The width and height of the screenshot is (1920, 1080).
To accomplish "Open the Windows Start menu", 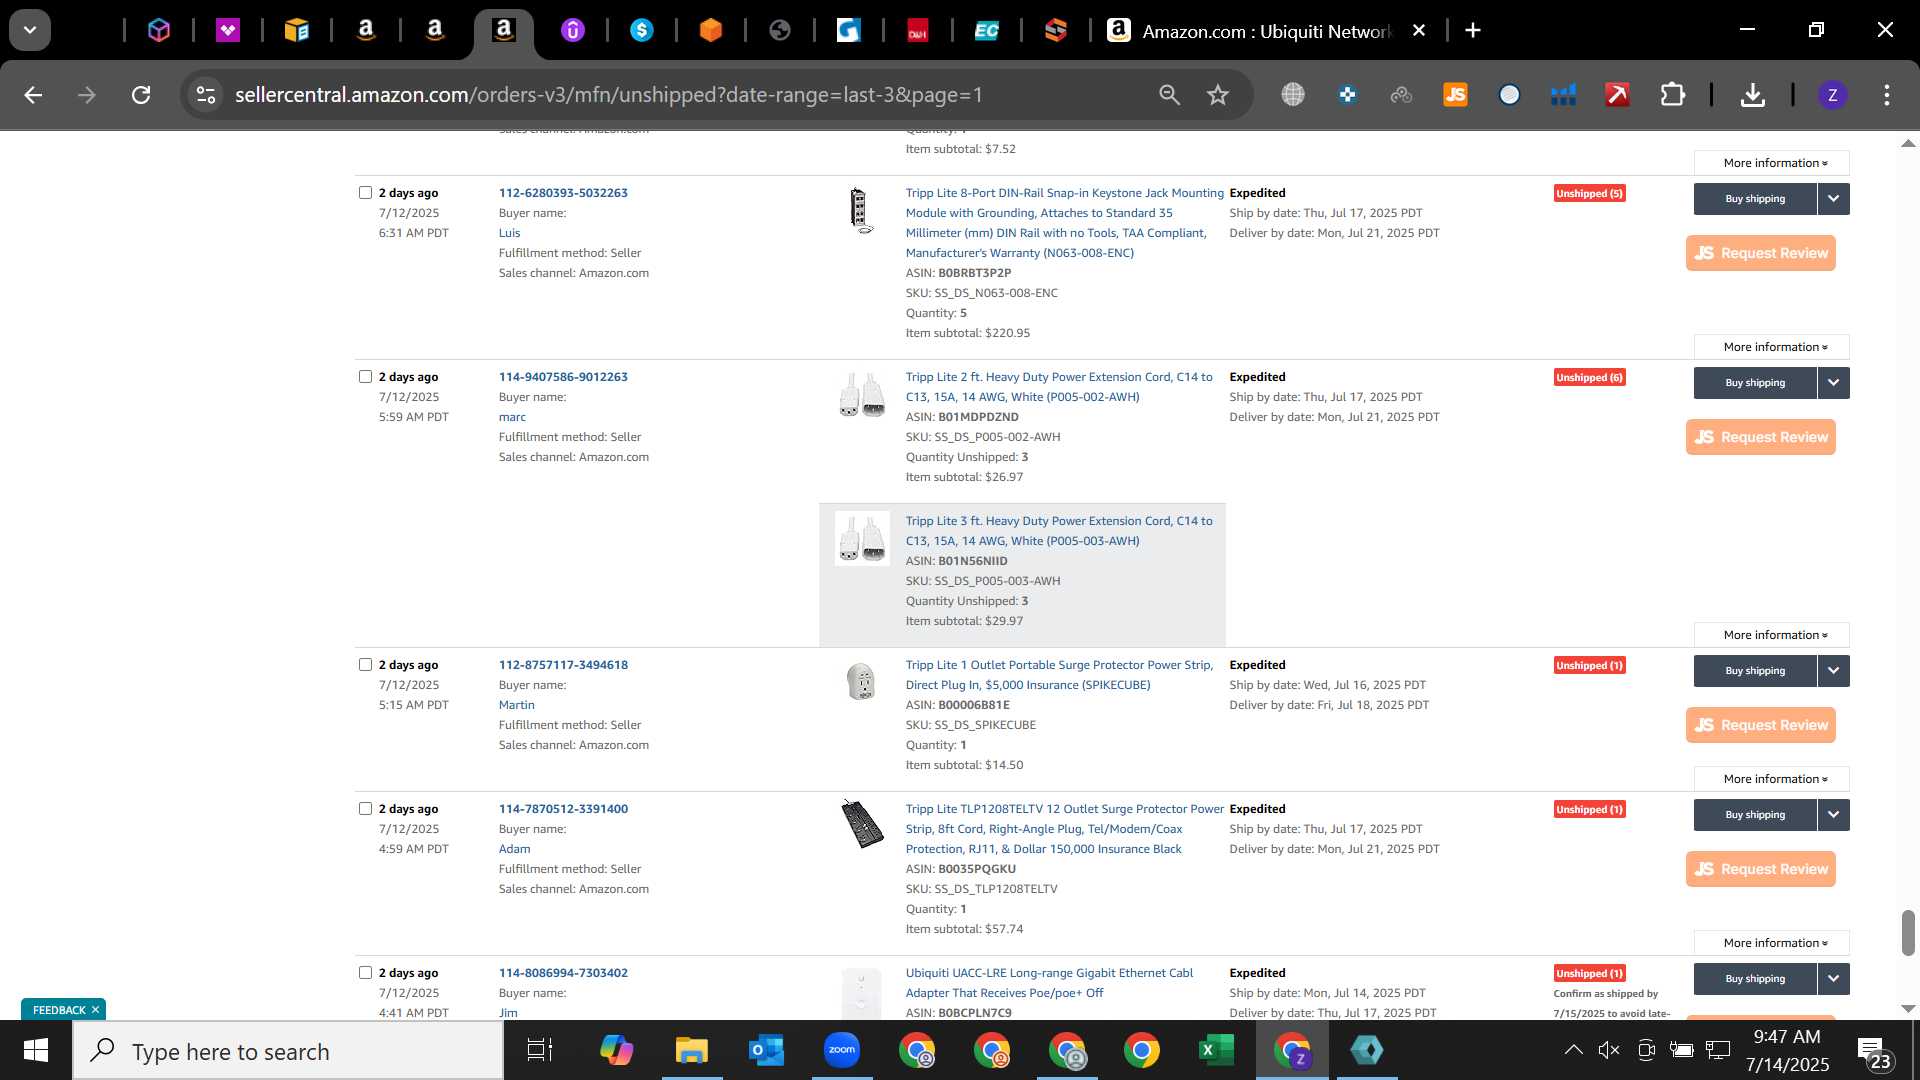I will click(x=36, y=1051).
